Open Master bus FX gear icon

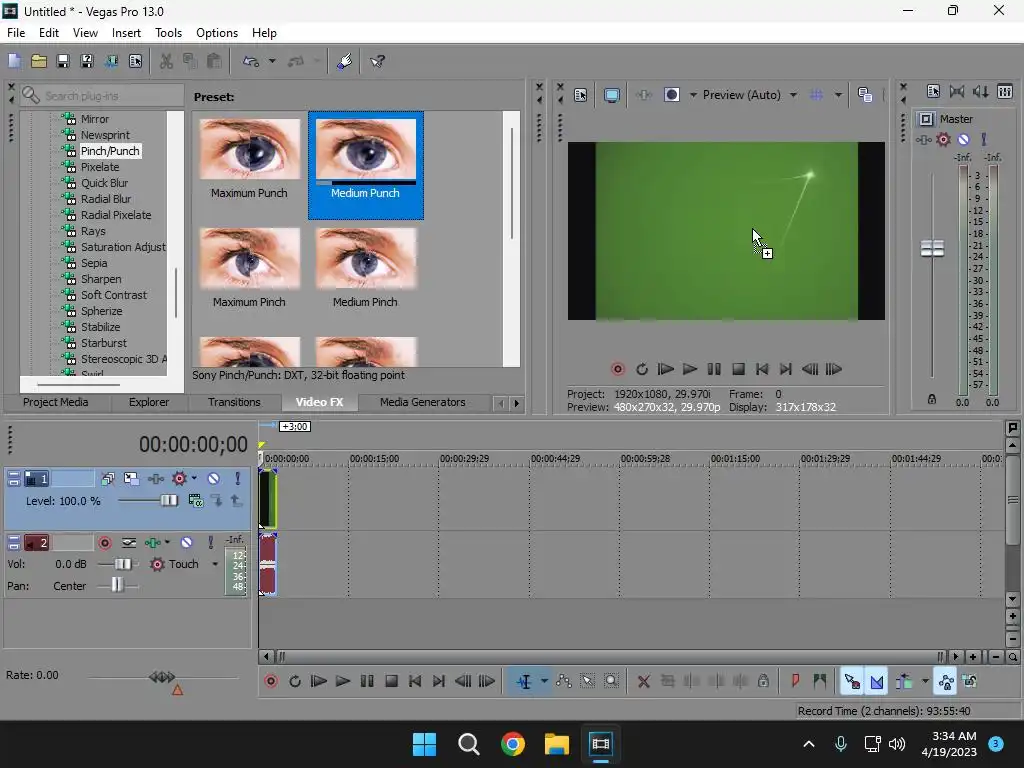click(943, 139)
